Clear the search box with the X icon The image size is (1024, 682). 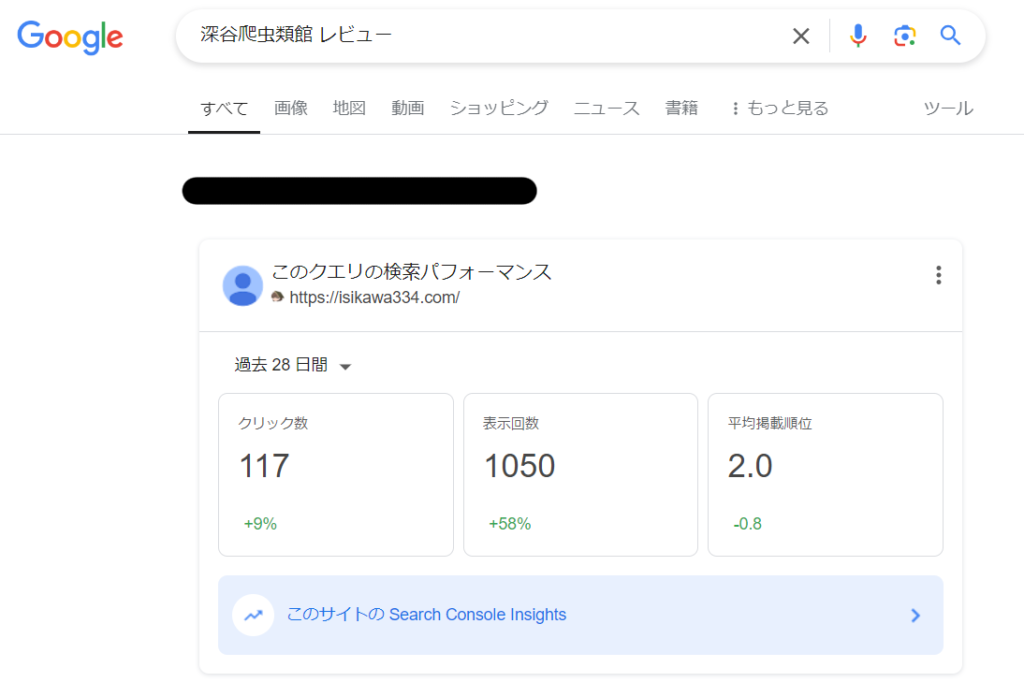(801, 36)
